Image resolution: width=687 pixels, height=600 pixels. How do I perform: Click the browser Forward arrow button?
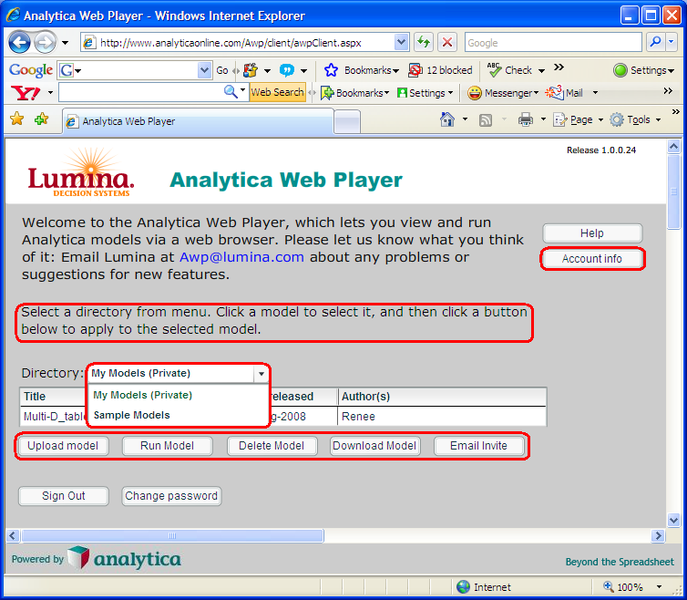(45, 43)
